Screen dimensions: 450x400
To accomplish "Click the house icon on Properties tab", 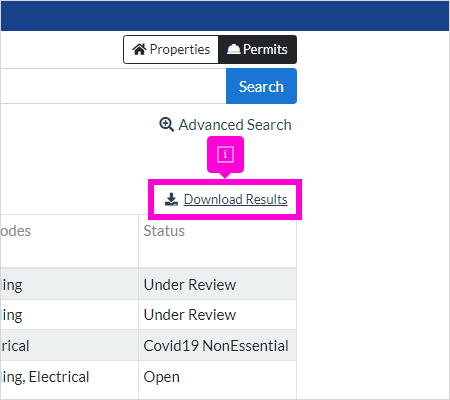I will (139, 49).
